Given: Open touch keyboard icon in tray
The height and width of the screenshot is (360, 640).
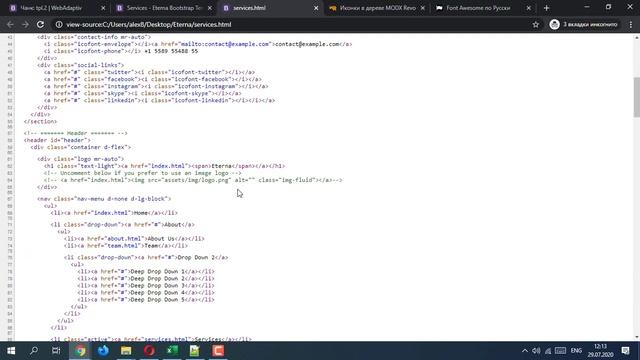Looking at the screenshot, I should click(560, 351).
